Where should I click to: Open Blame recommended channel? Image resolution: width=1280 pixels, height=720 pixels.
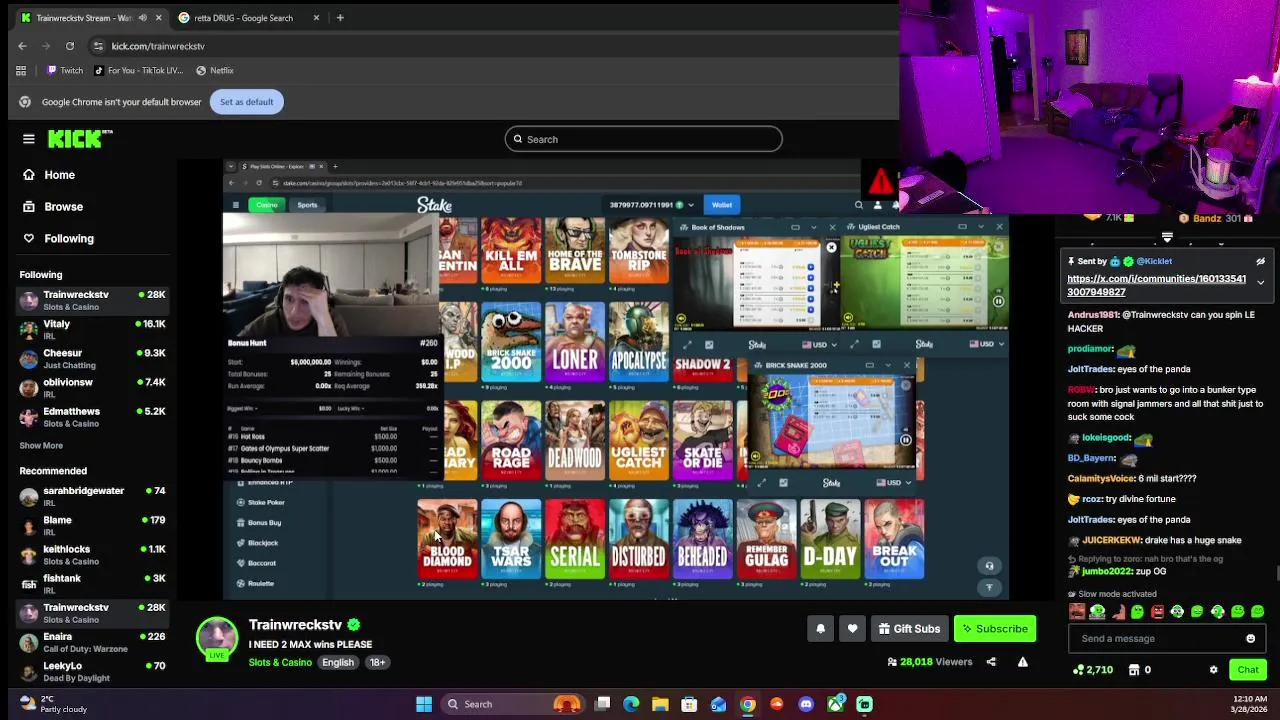[92, 525]
